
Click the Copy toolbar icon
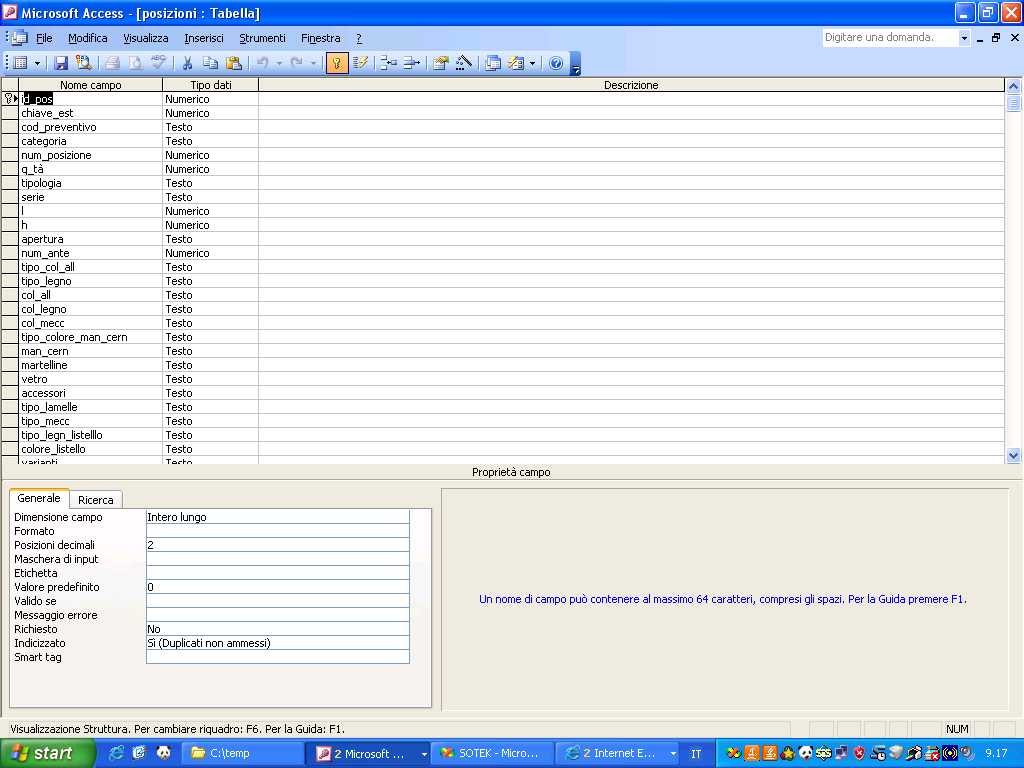210,63
